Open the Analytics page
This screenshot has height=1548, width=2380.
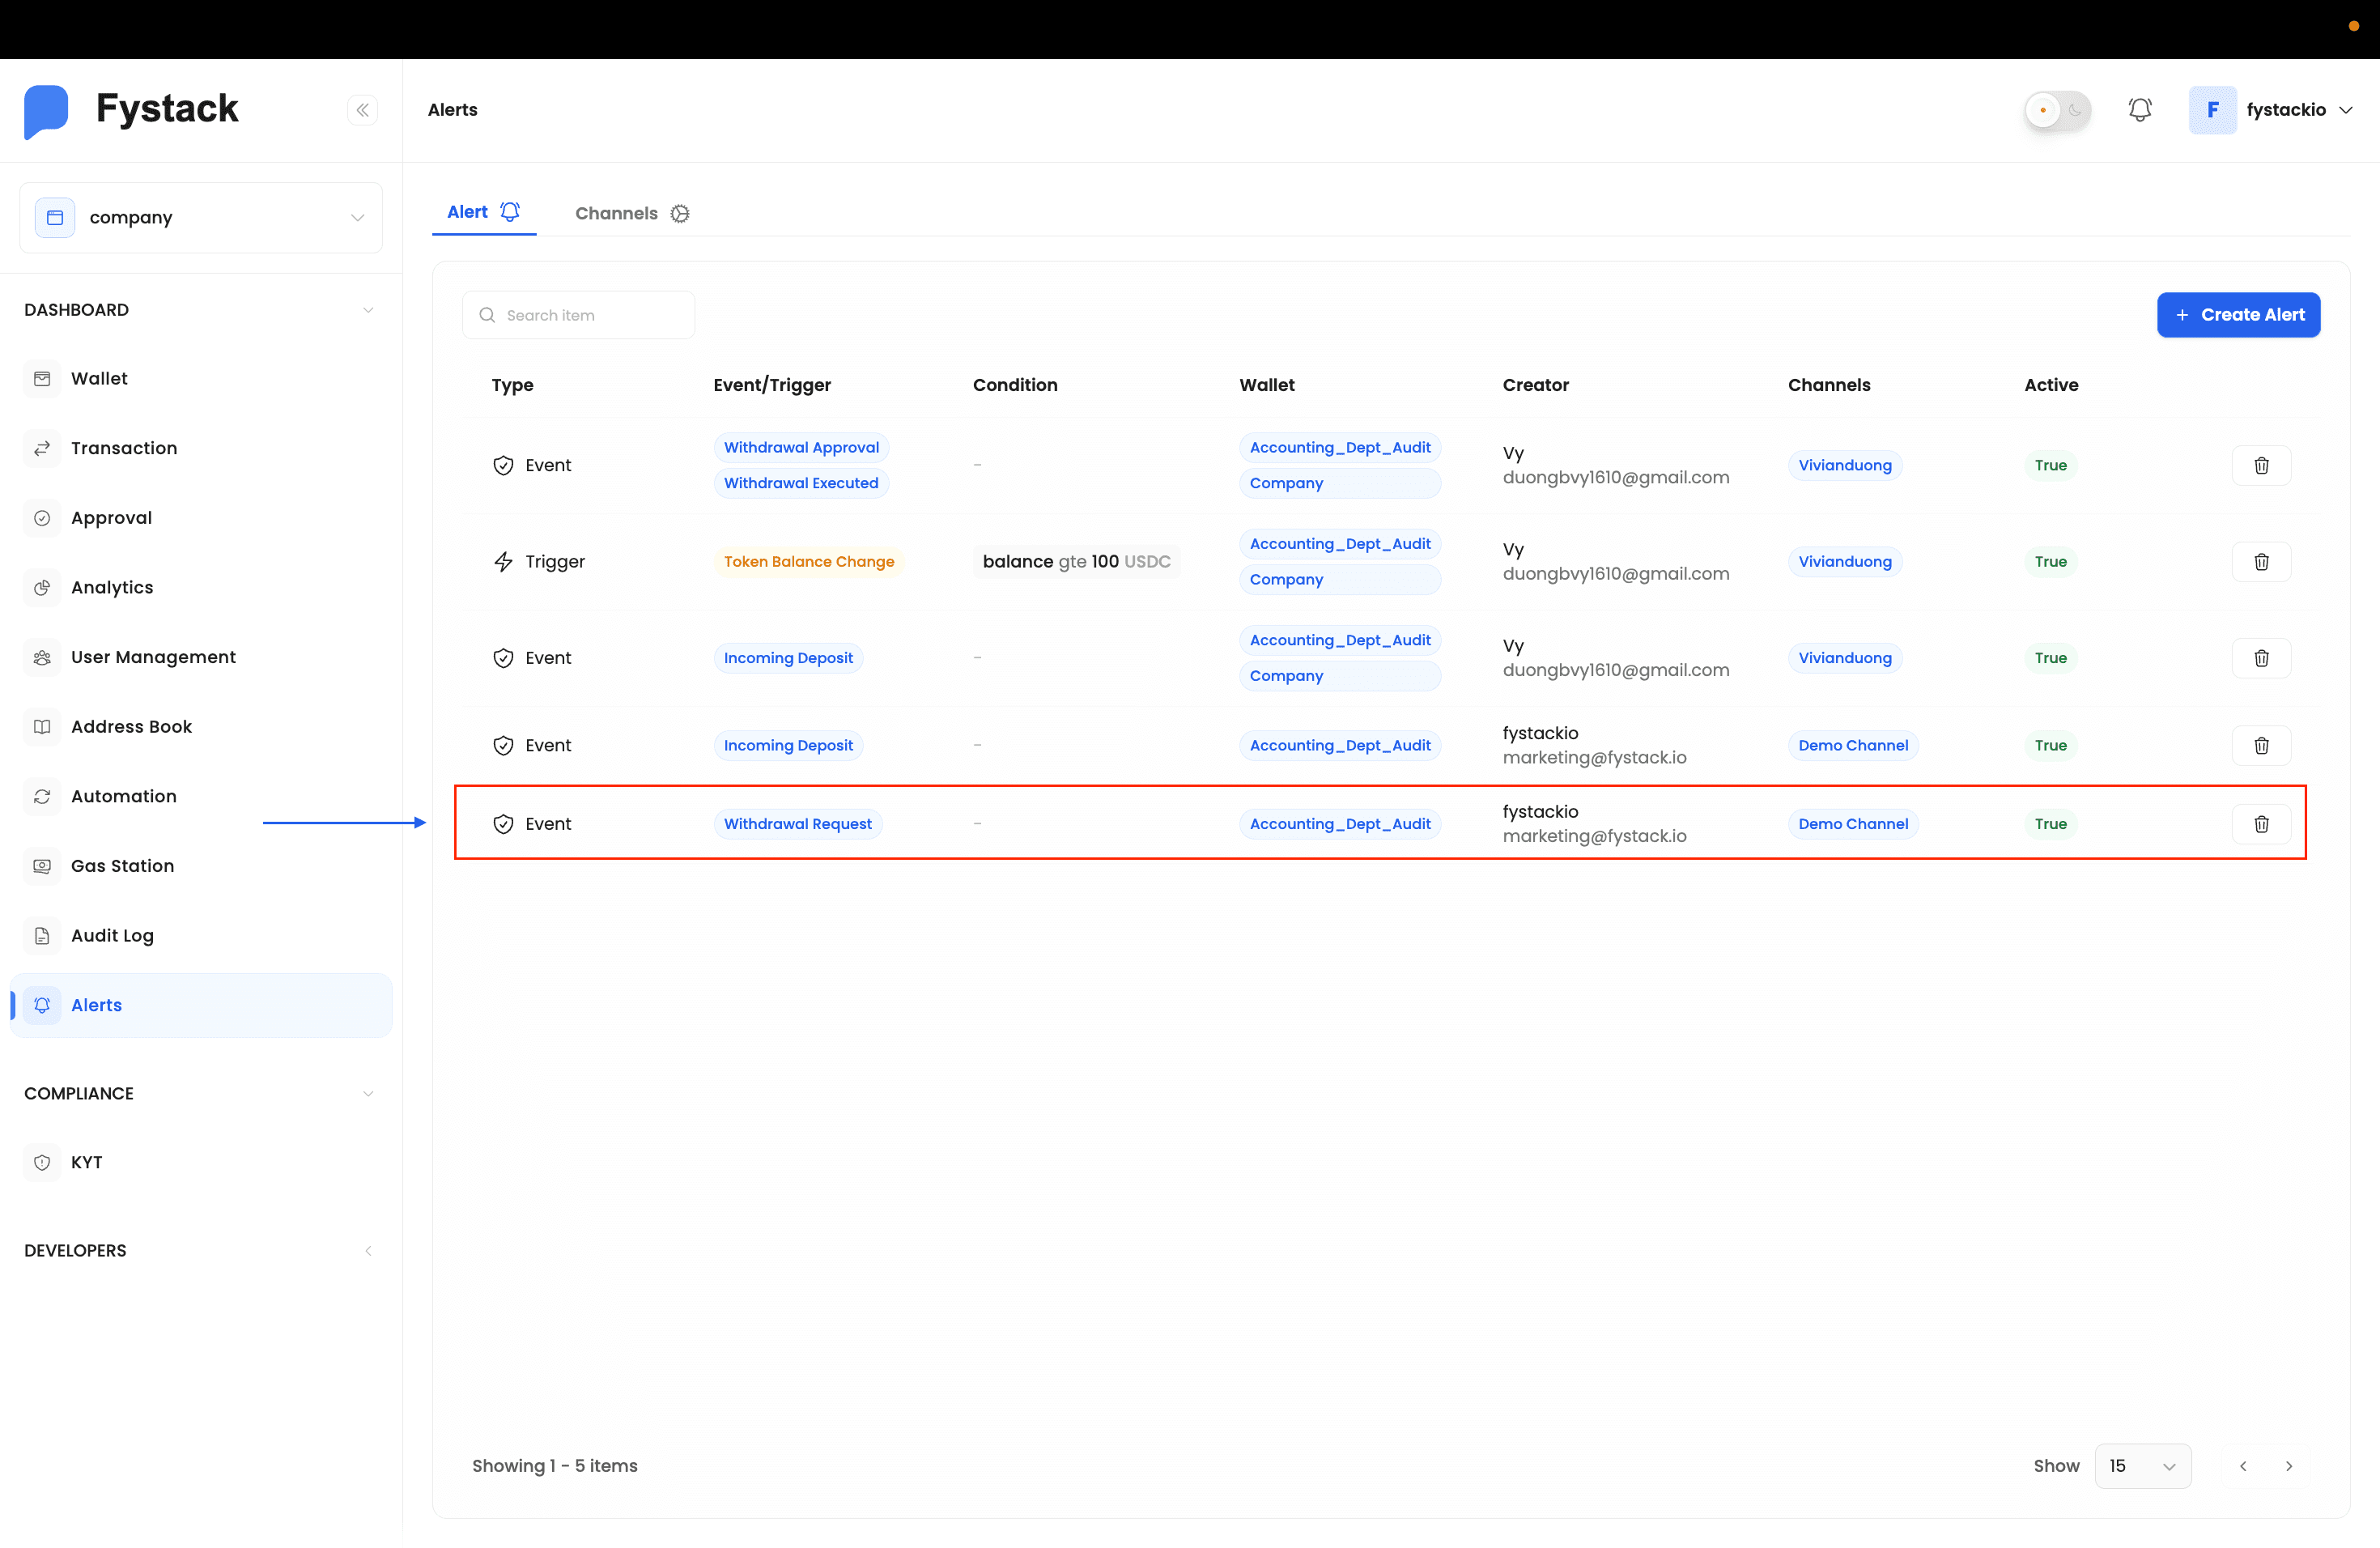(x=111, y=587)
